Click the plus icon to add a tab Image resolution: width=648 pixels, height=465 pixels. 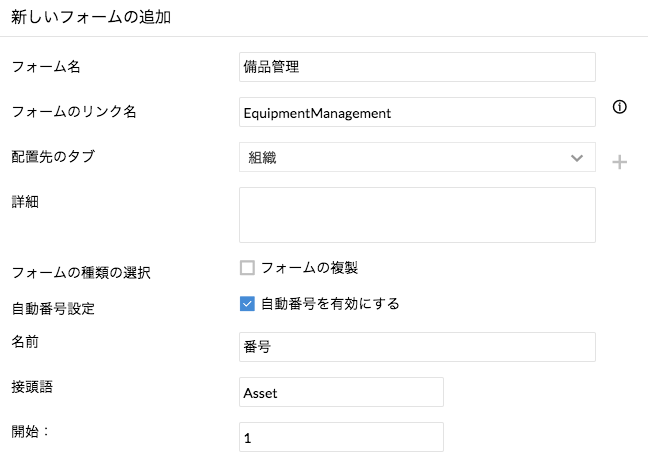coord(620,162)
